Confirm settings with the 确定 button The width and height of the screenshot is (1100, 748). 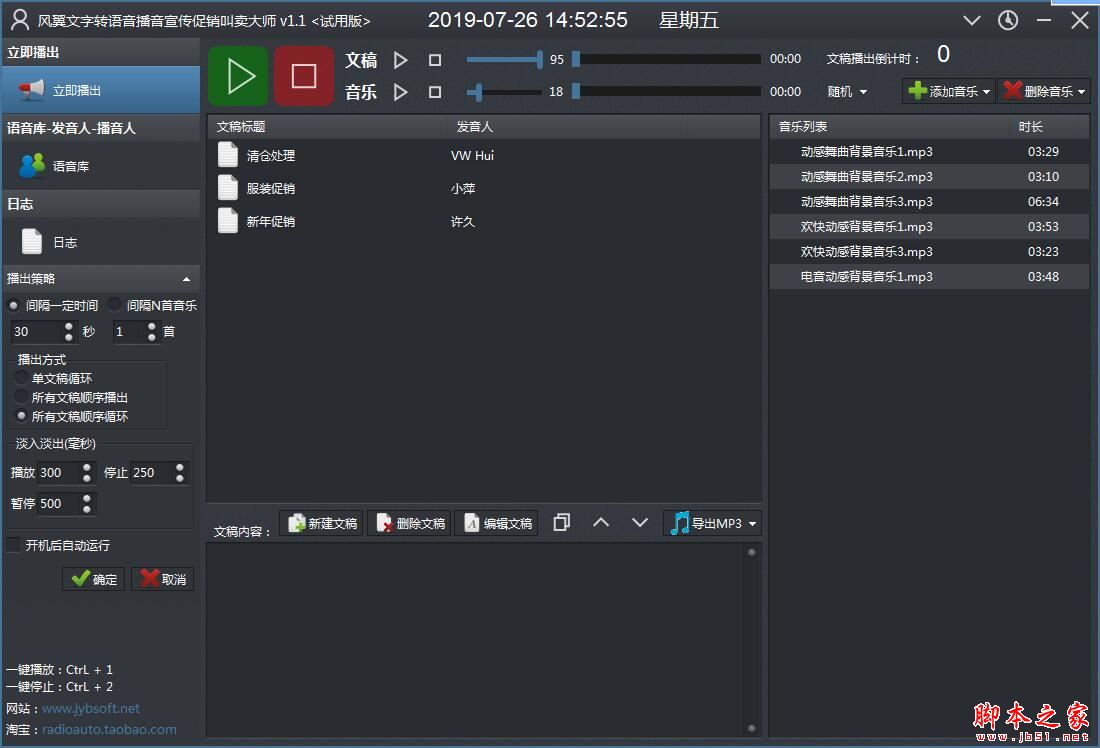[x=94, y=579]
